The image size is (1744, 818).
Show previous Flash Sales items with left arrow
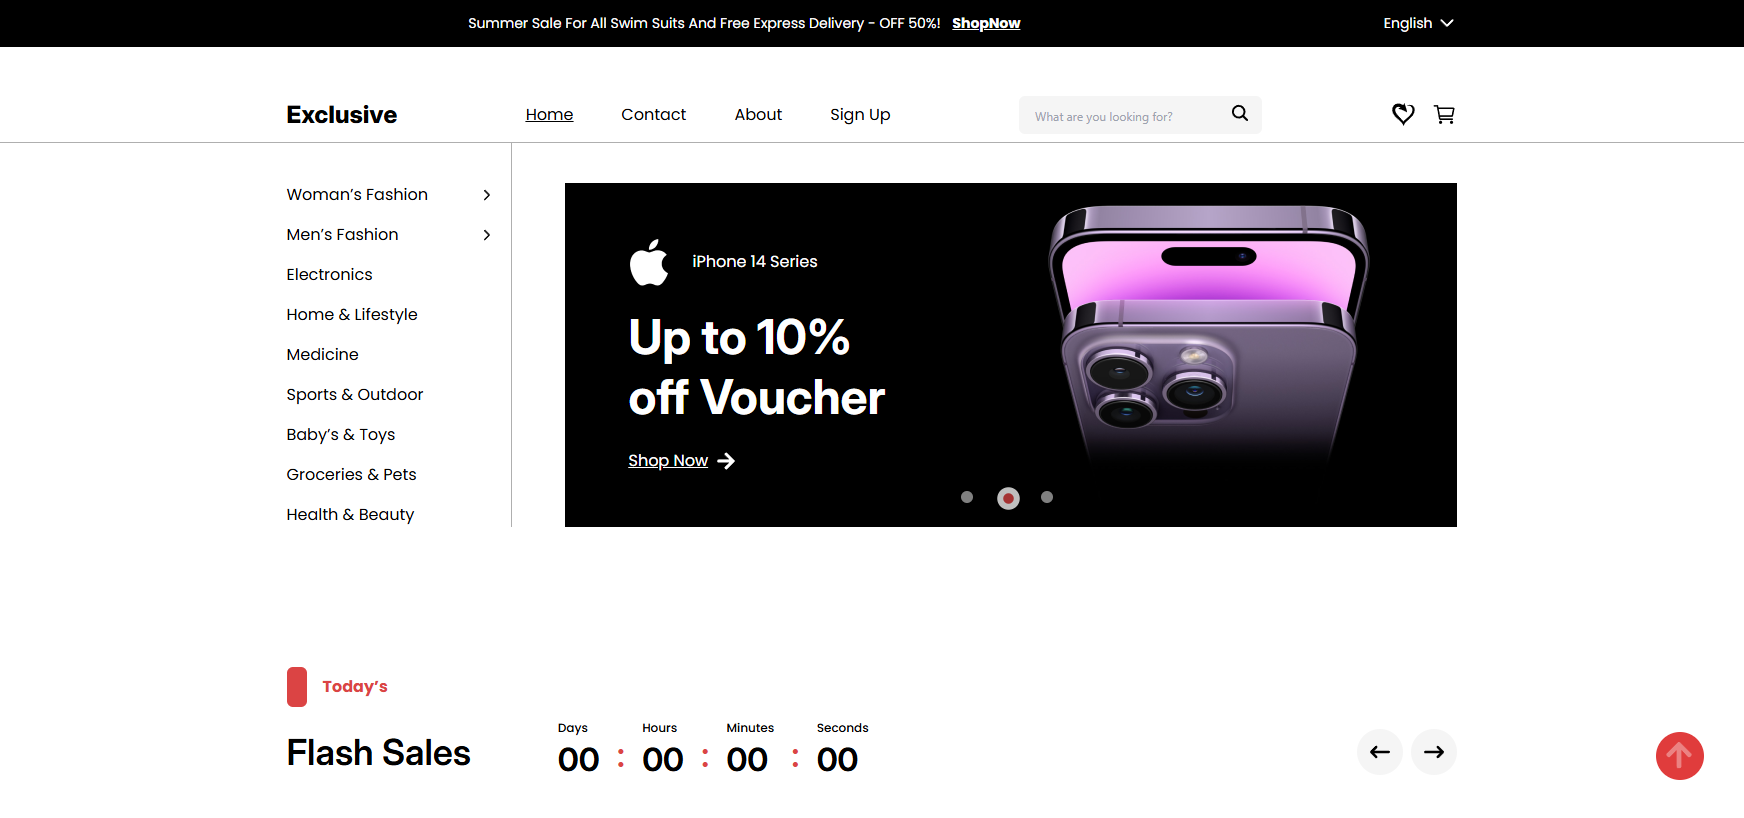click(1380, 752)
